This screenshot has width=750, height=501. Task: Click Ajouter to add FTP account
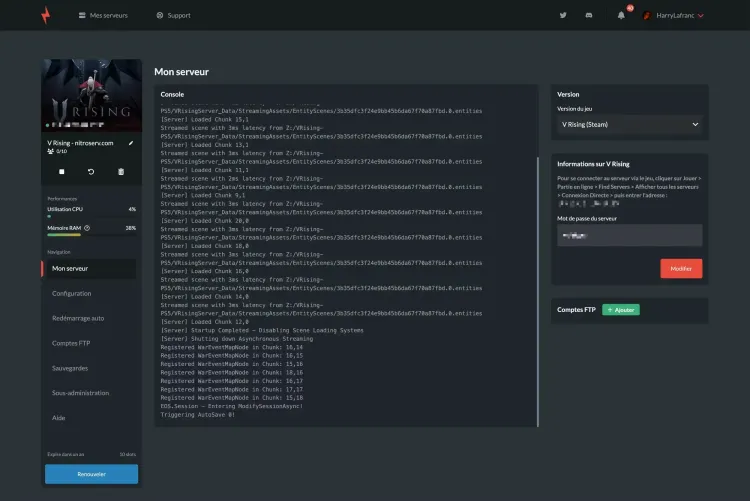click(x=621, y=310)
